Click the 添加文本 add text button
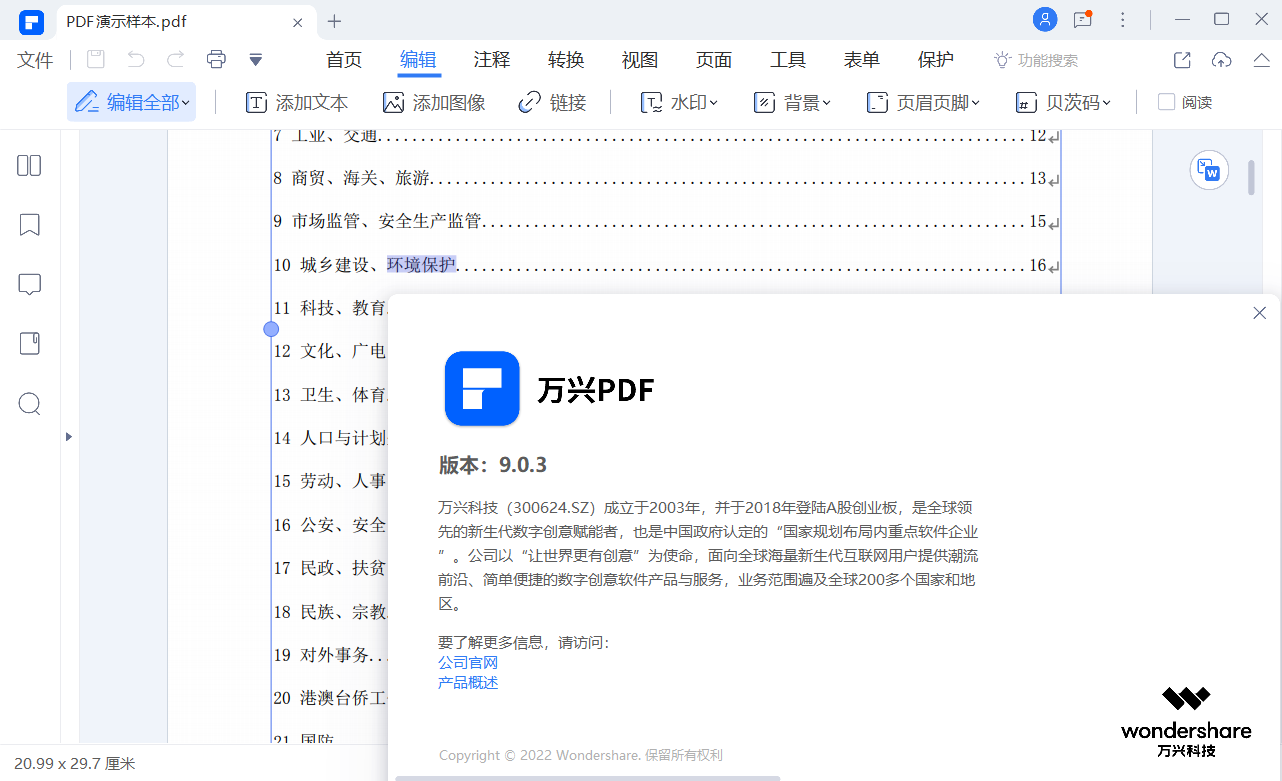 [297, 102]
